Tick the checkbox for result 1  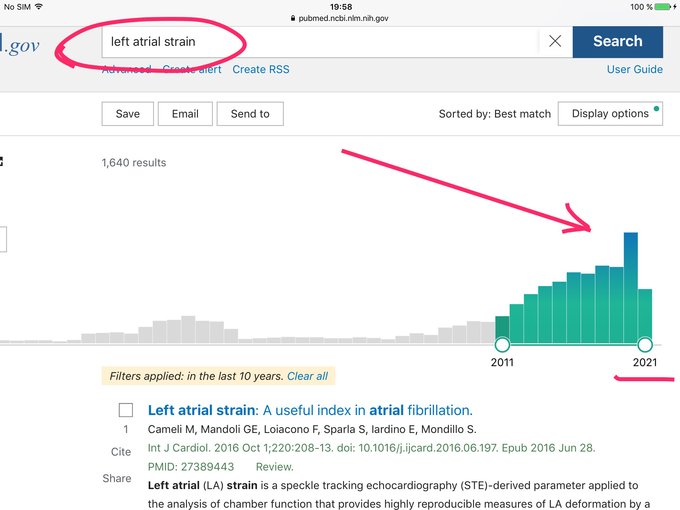pyautogui.click(x=126, y=410)
